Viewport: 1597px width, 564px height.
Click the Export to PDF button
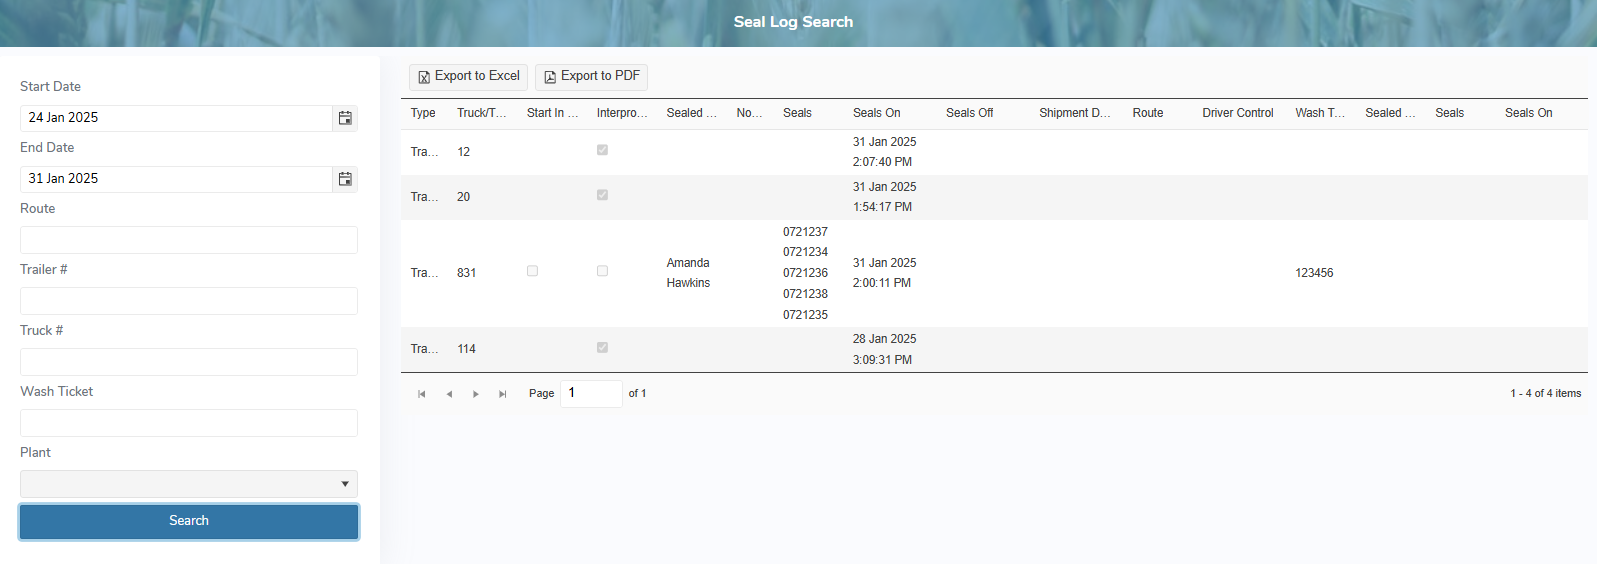pos(591,77)
